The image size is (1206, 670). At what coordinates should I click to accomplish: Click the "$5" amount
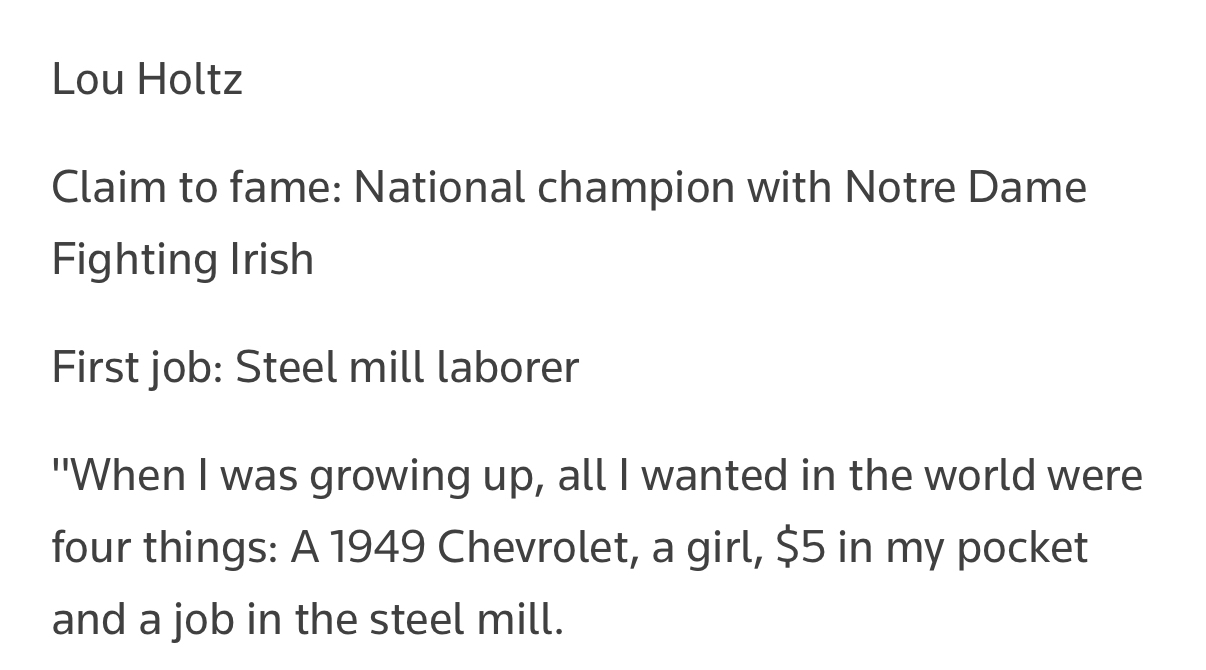tap(800, 547)
